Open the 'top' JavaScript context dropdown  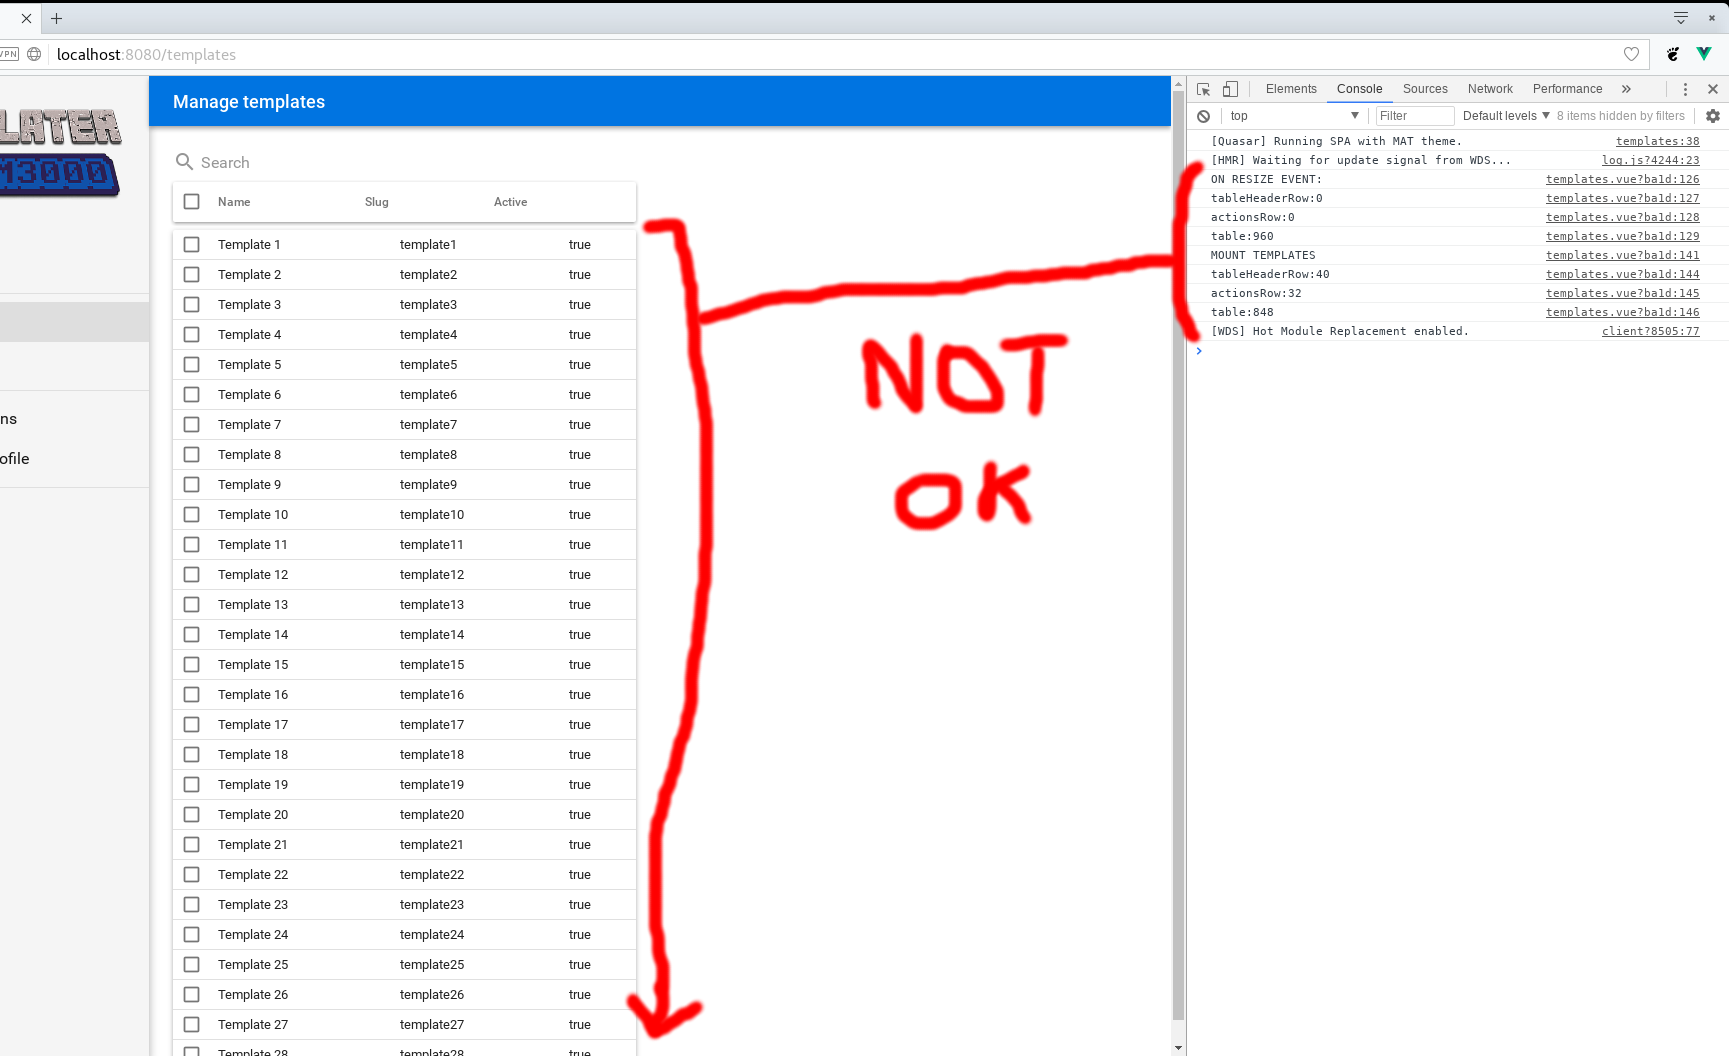(1294, 116)
